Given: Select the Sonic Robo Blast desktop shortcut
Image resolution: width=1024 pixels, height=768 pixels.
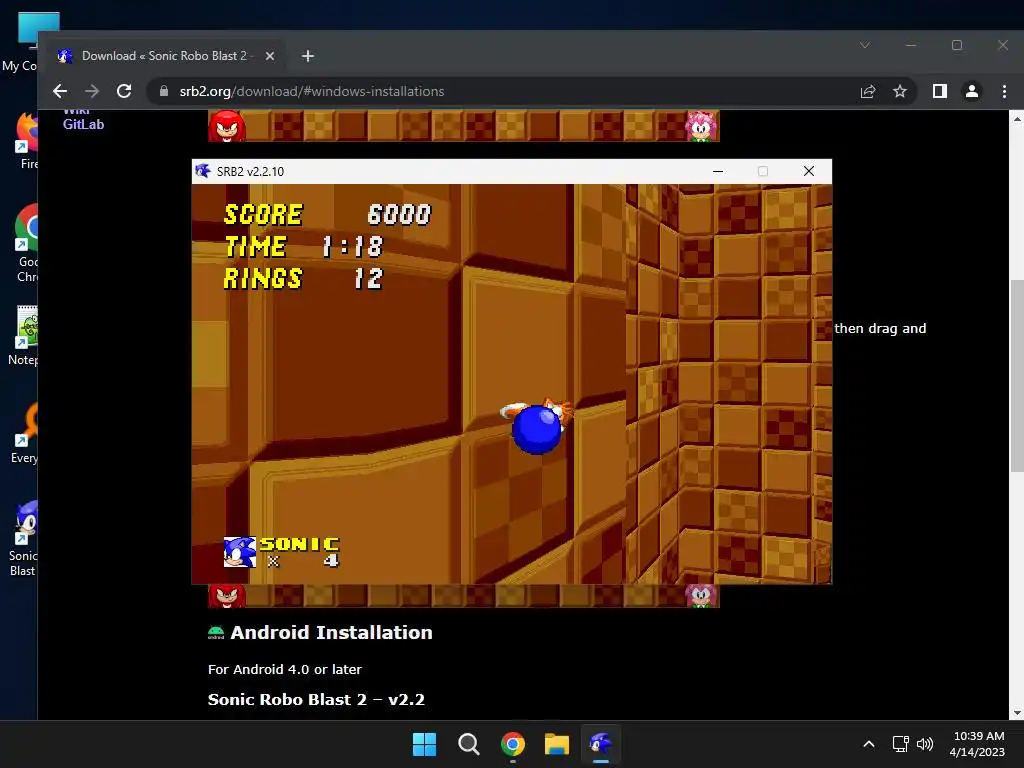Looking at the screenshot, I should point(24,538).
